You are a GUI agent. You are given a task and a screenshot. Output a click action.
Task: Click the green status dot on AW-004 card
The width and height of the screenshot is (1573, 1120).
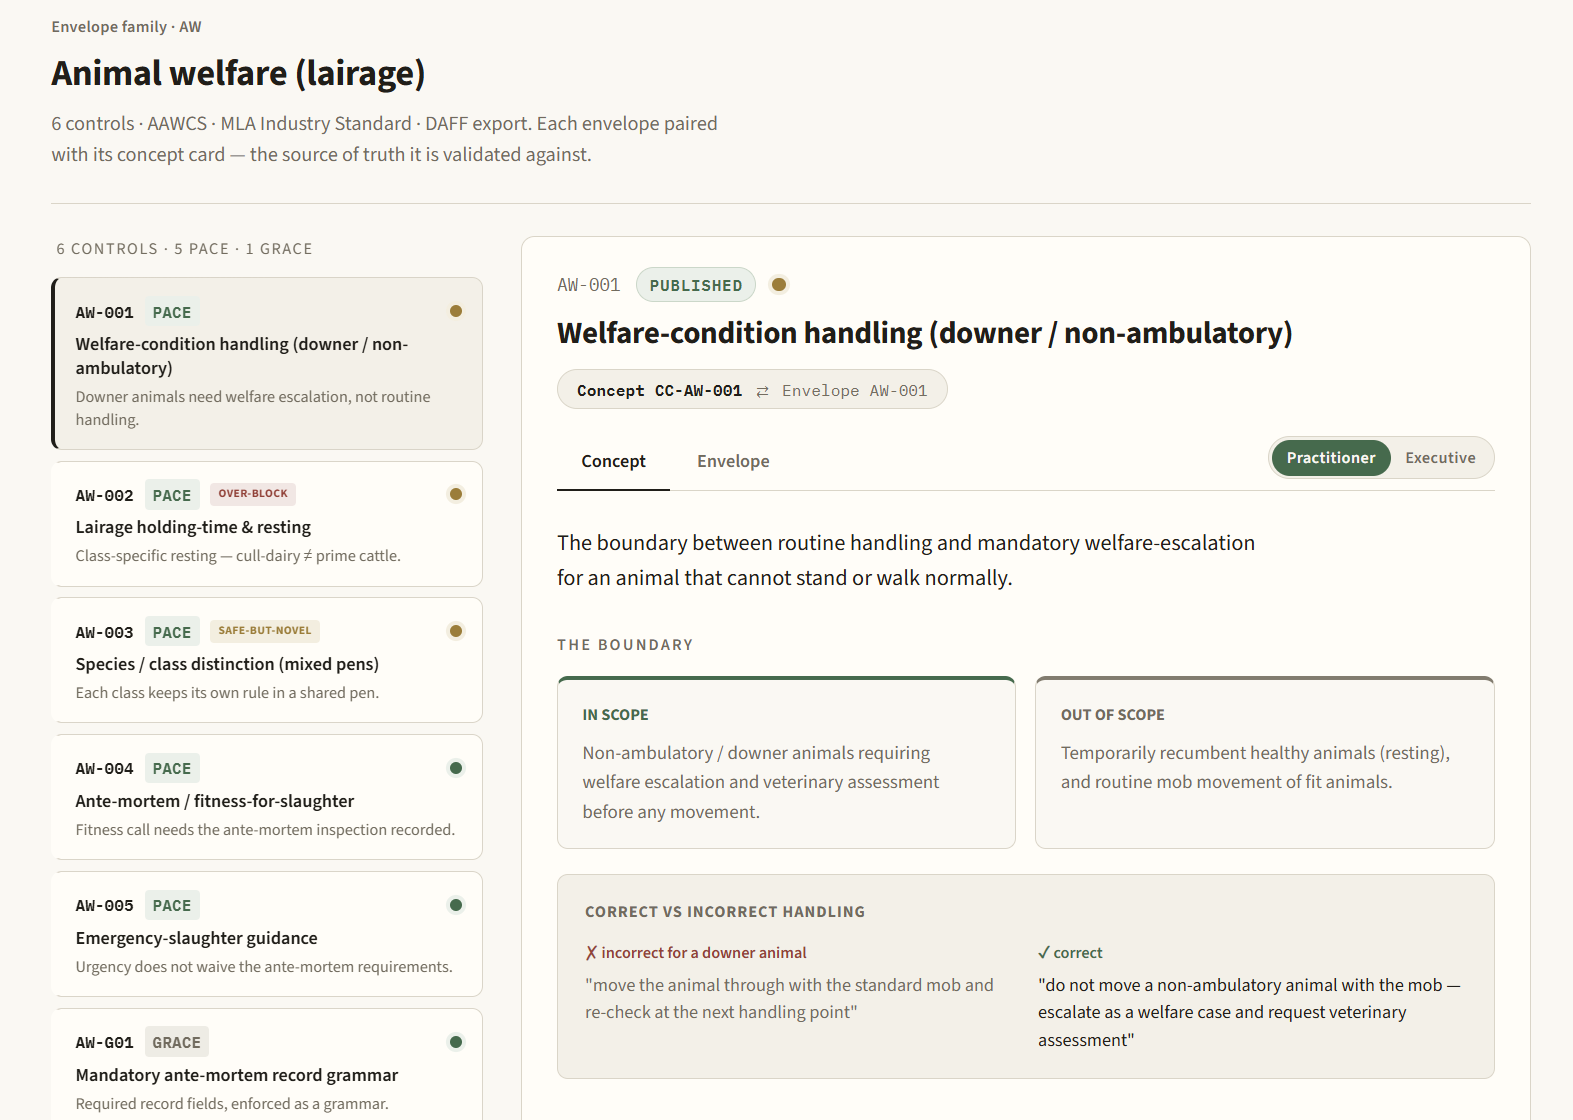(x=456, y=768)
